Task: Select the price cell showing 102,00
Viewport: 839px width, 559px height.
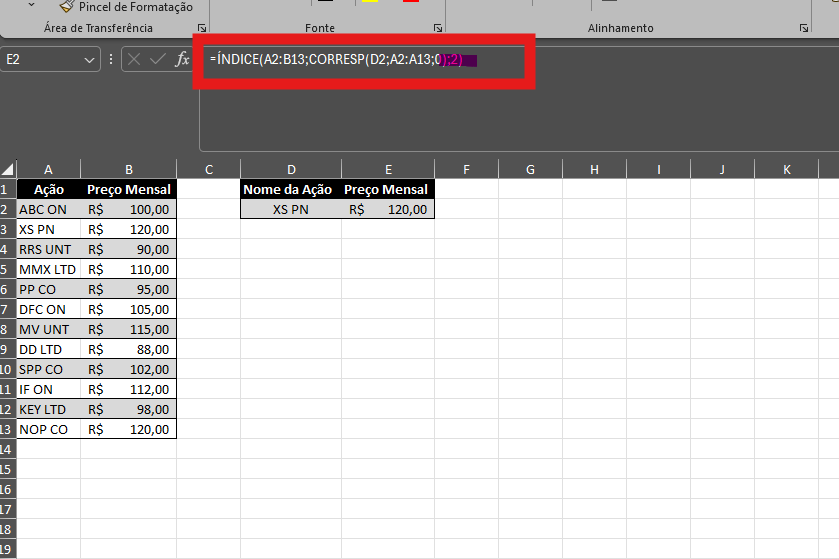Action: coord(128,370)
